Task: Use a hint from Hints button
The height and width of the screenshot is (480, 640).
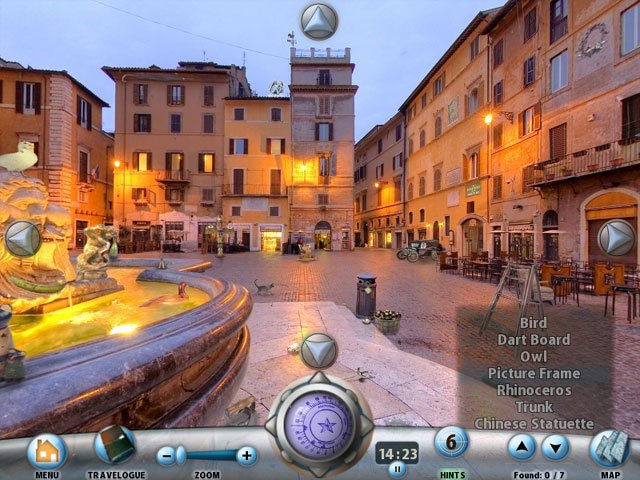Action: click(451, 443)
